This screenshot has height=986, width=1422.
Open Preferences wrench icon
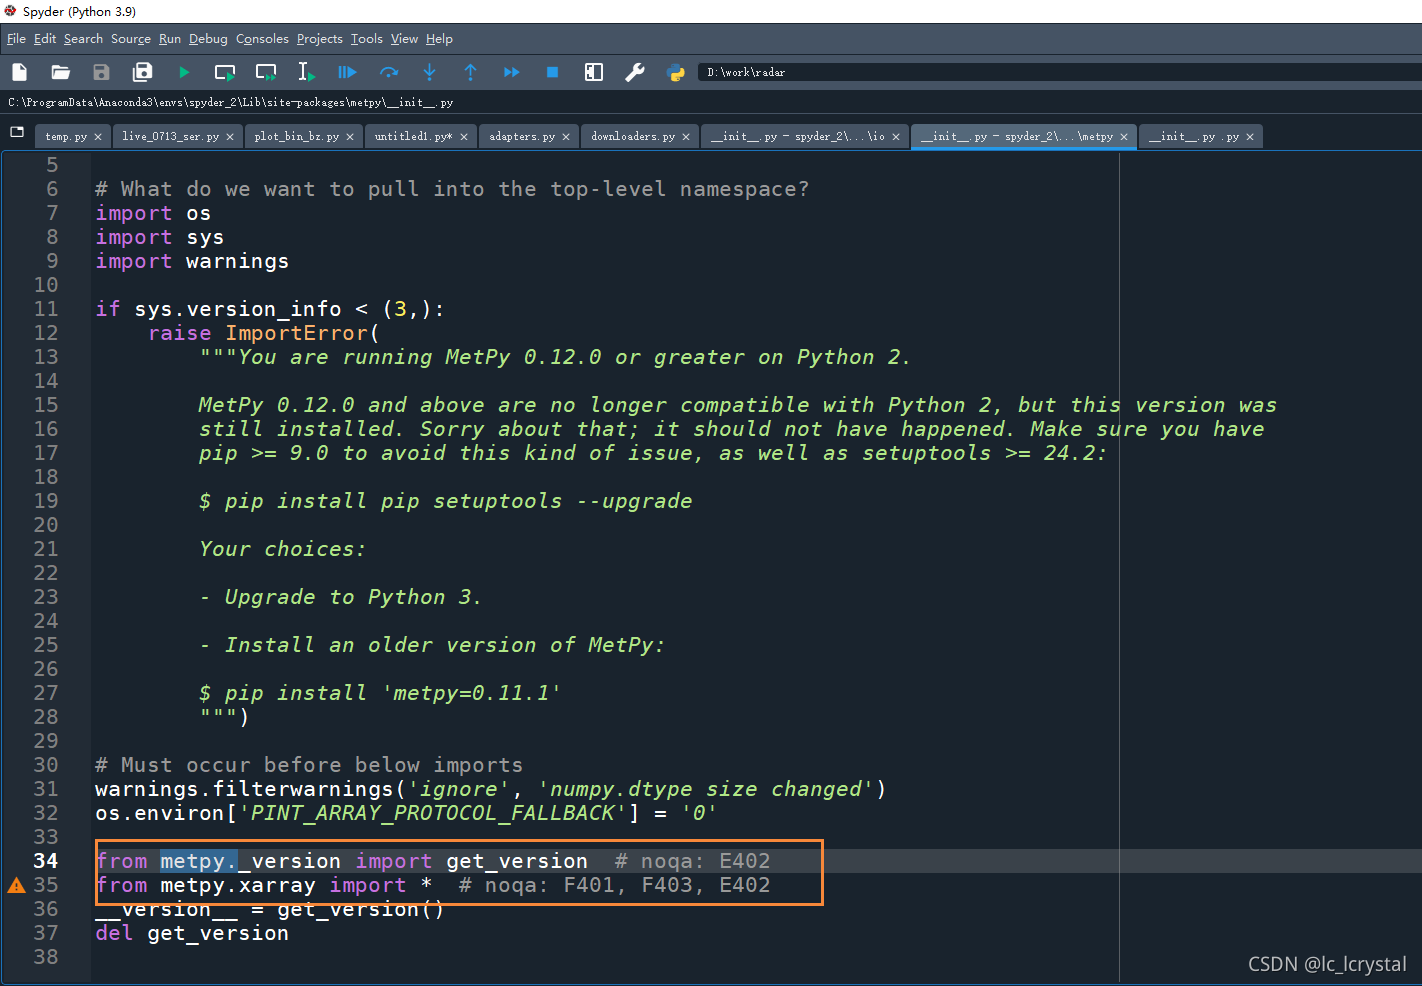coord(635,72)
